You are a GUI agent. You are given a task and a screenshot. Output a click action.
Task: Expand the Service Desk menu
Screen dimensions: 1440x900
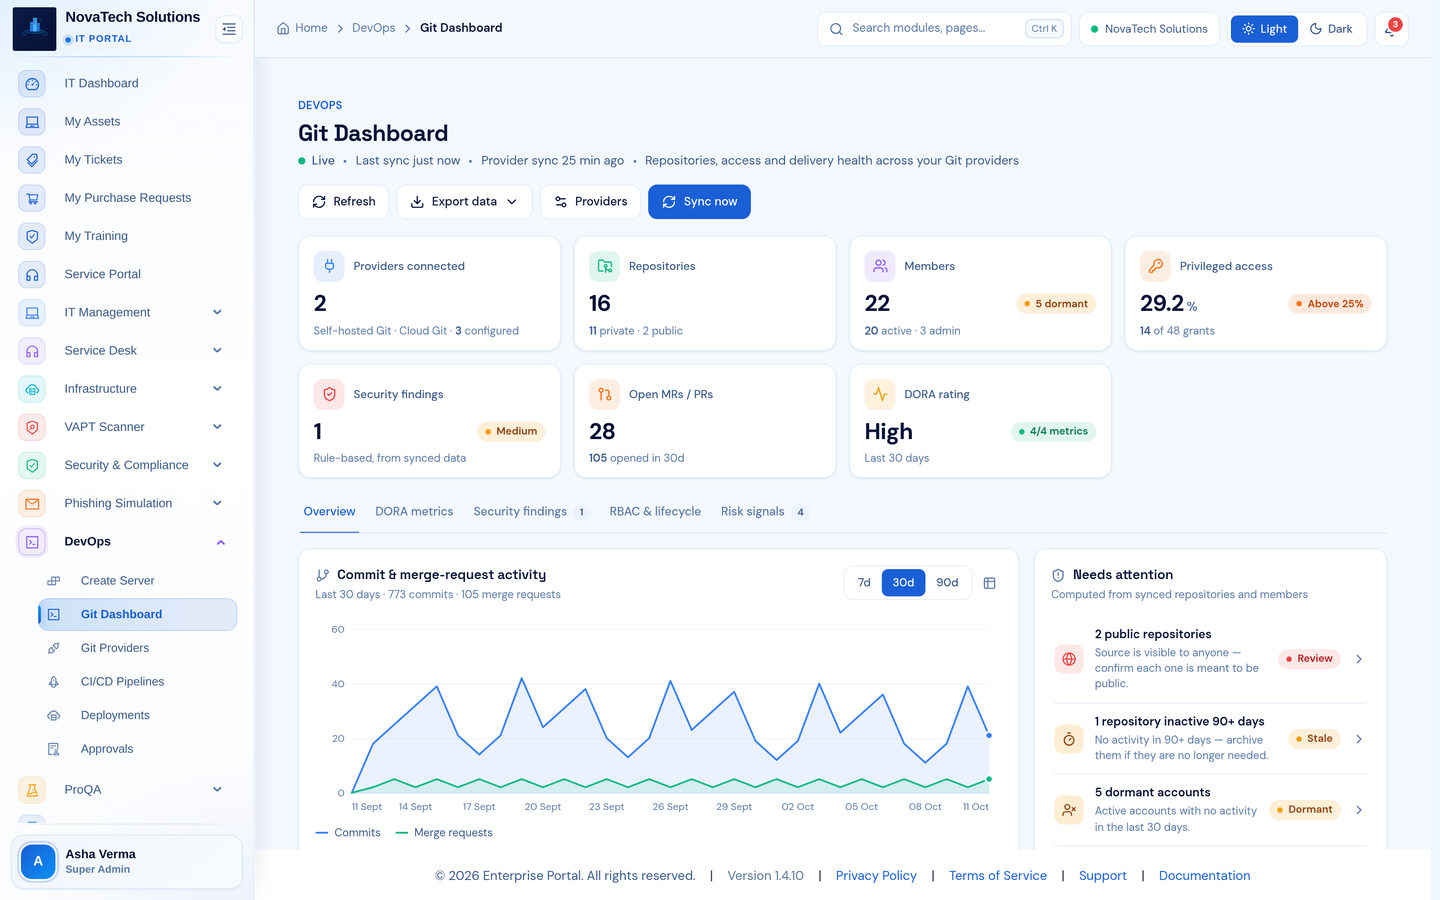(x=127, y=351)
